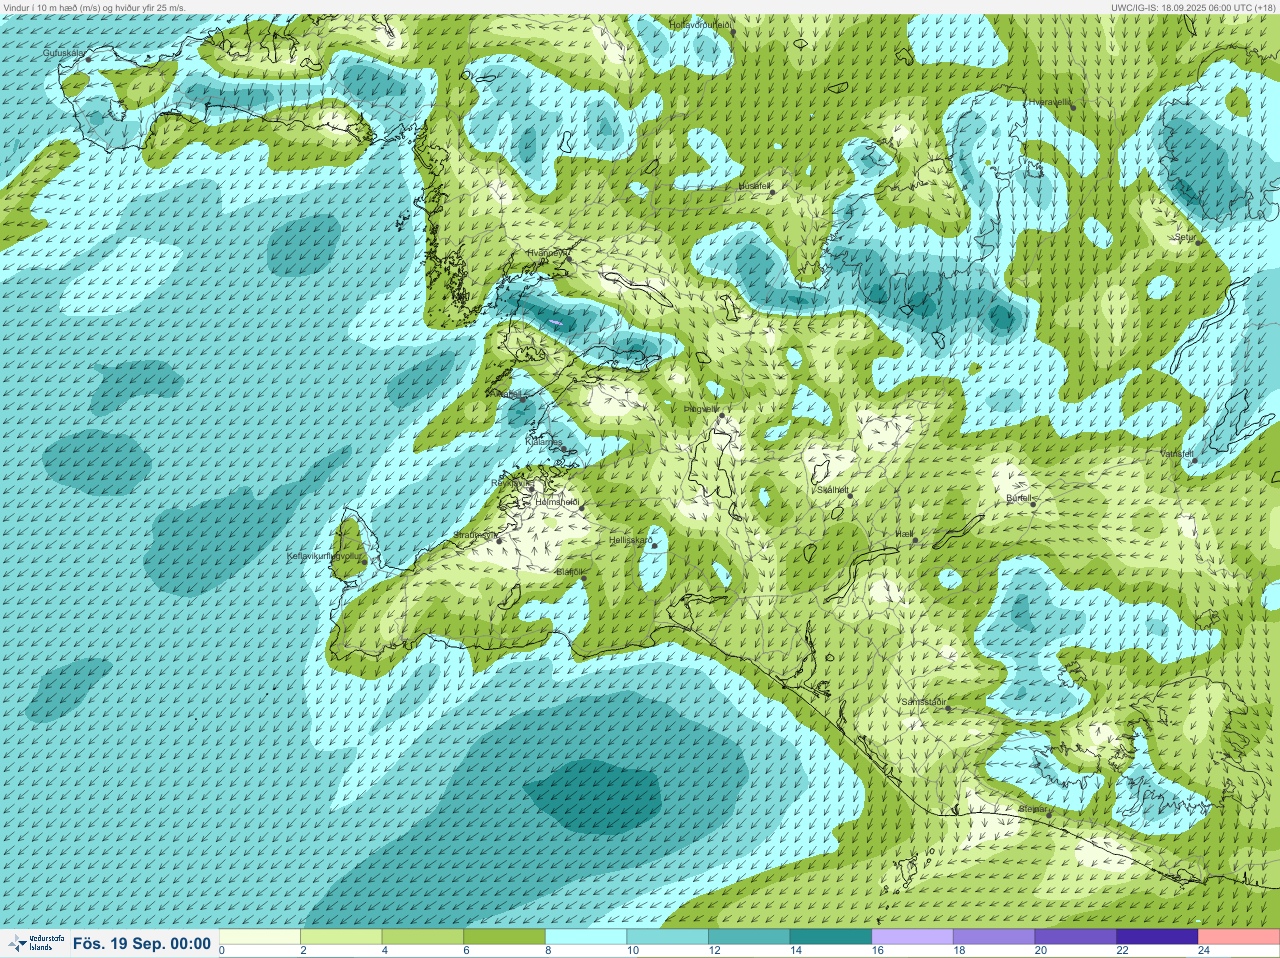Select the 12–14 m/s teal swatch
This screenshot has height=958, width=1280.
point(750,937)
